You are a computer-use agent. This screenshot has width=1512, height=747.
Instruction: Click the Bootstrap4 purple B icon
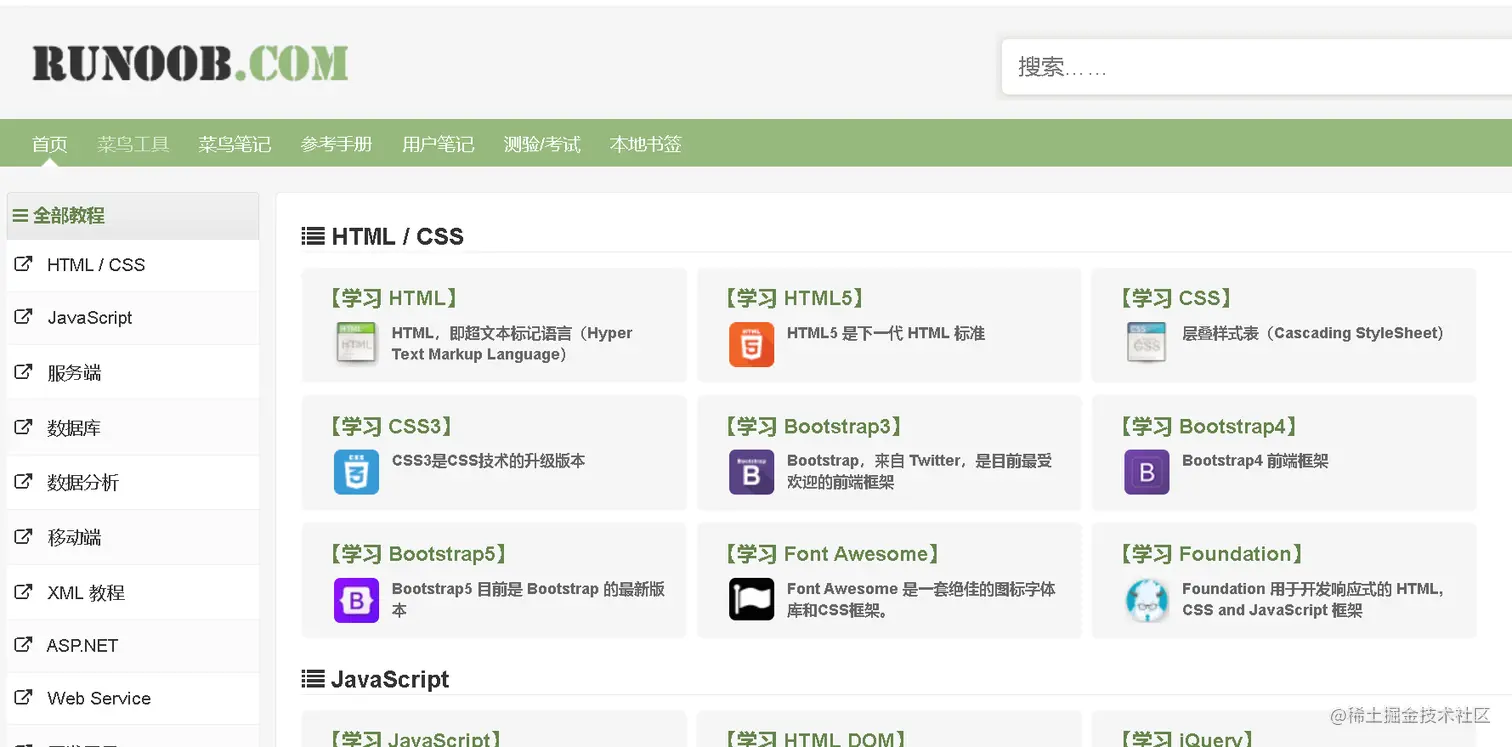pos(1147,471)
